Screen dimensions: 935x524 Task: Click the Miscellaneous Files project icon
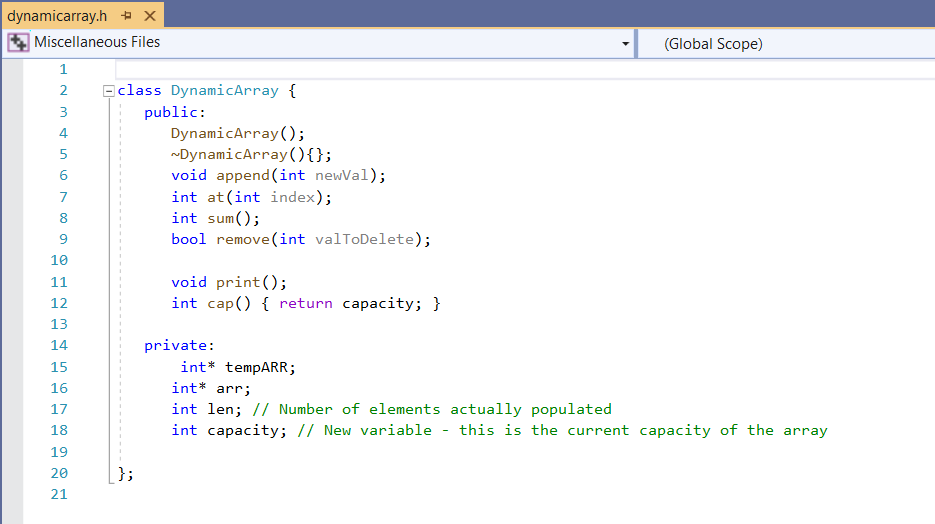click(x=18, y=42)
